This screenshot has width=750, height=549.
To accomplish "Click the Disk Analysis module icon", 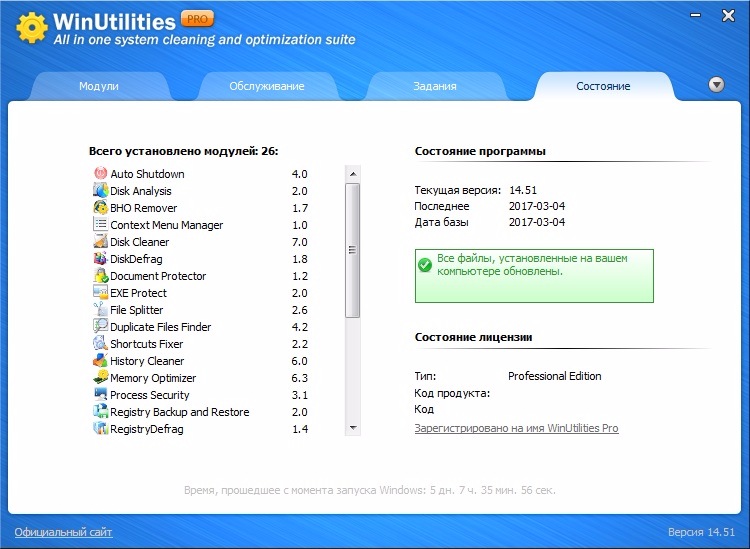I will click(100, 190).
